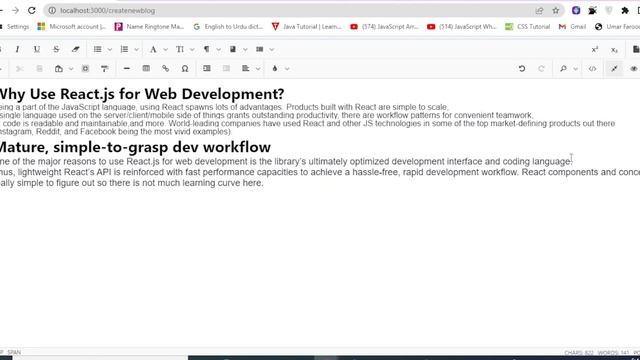This screenshot has width=640, height=360.
Task: Insert an unordered bullet list
Action: [98, 49]
